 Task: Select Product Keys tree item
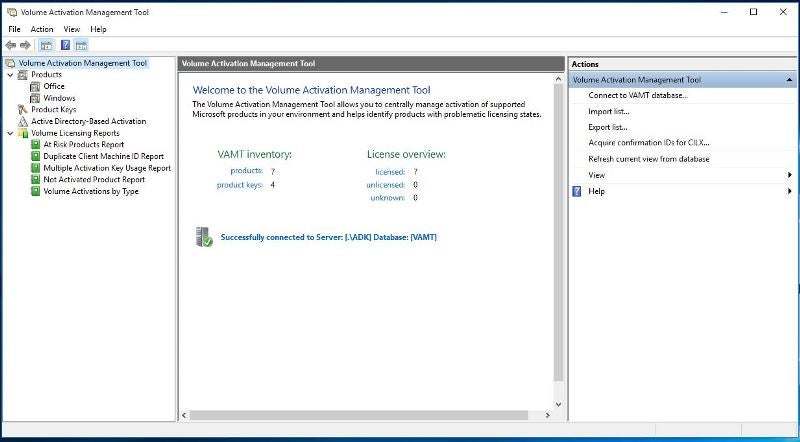tap(54, 109)
